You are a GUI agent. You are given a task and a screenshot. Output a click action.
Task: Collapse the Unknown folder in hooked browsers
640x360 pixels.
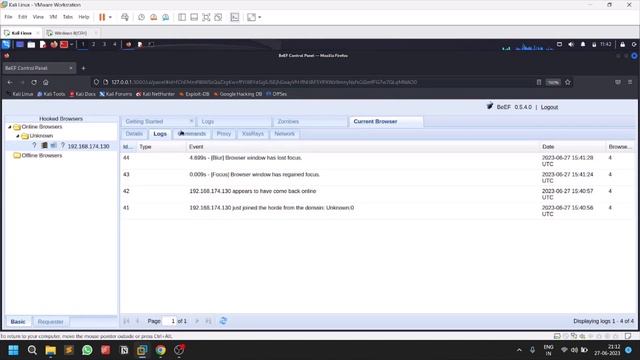point(18,136)
